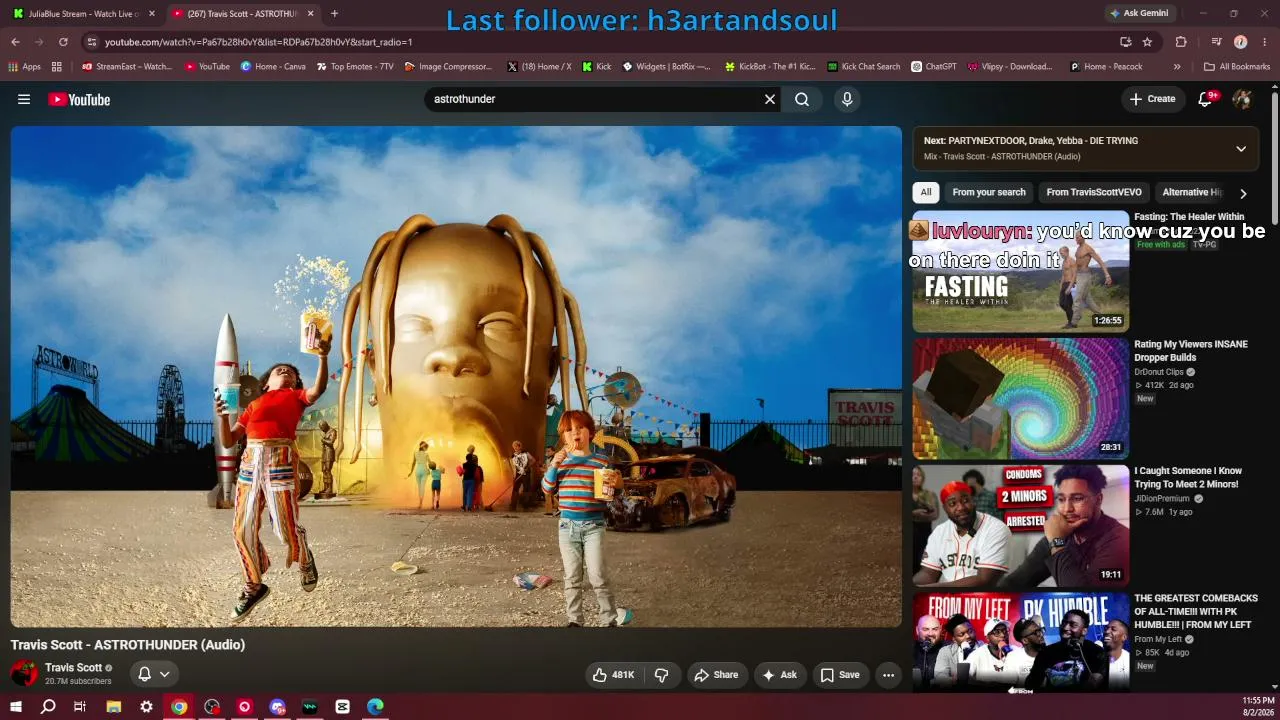Open the YouTube bookmark
Image resolution: width=1280 pixels, height=720 pixels.
tap(207, 67)
